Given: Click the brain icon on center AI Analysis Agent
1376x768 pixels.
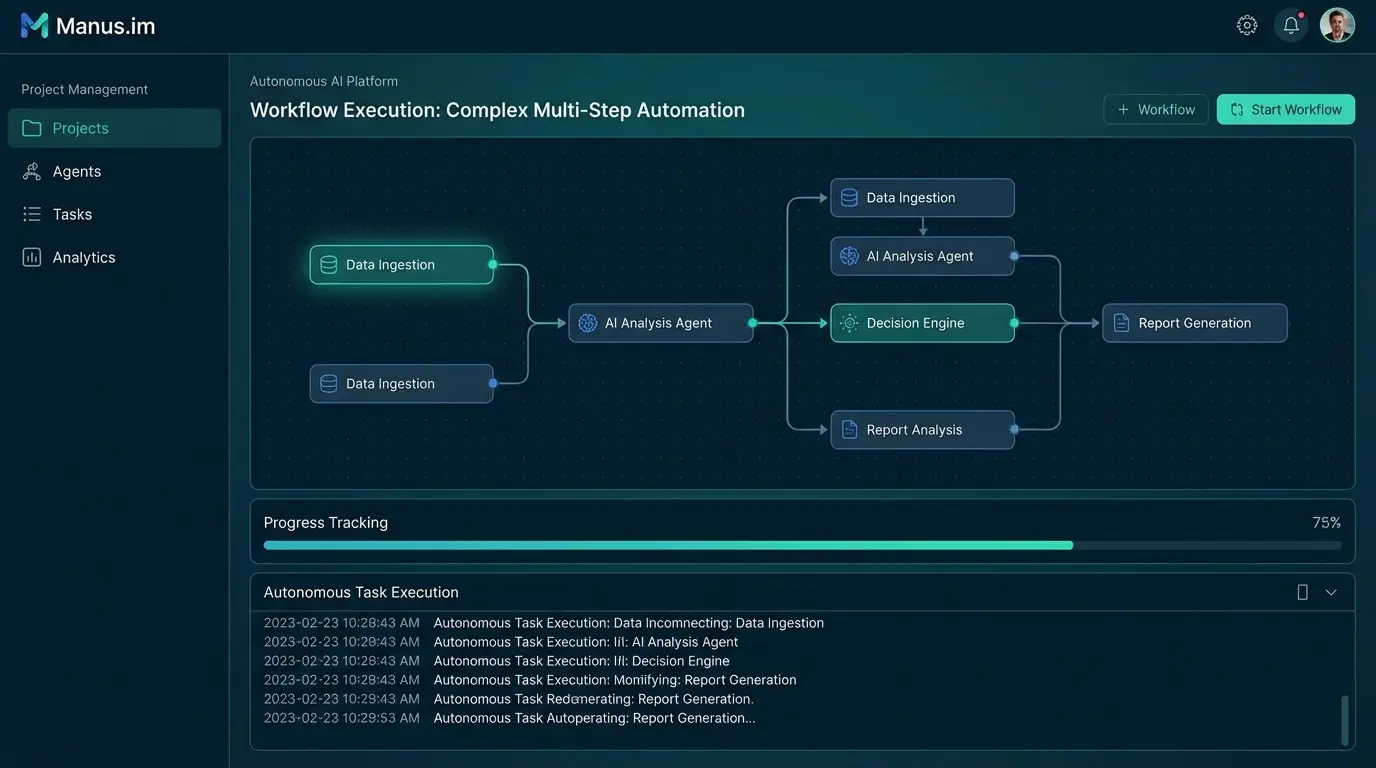Looking at the screenshot, I should pyautogui.click(x=588, y=323).
